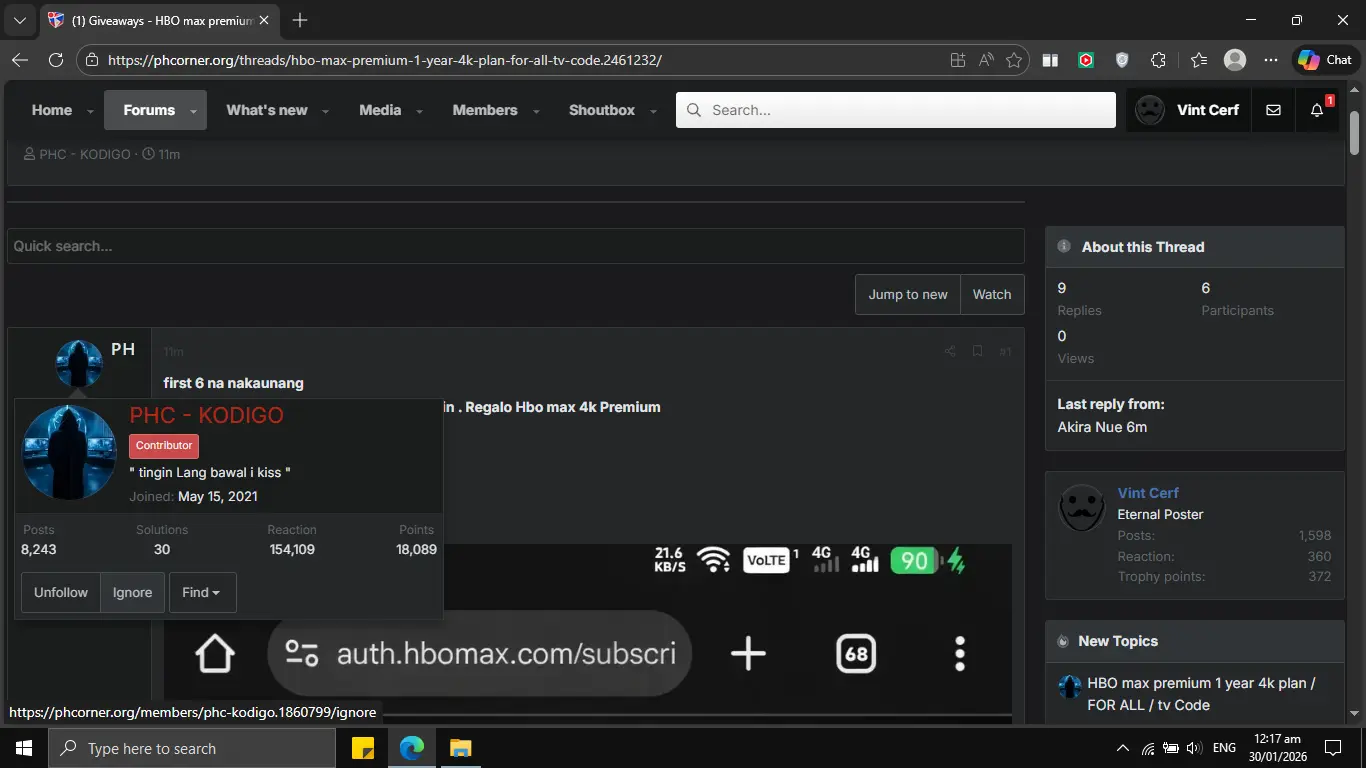
Task: Open the shield extension icon in the toolbar
Action: tap(1122, 60)
